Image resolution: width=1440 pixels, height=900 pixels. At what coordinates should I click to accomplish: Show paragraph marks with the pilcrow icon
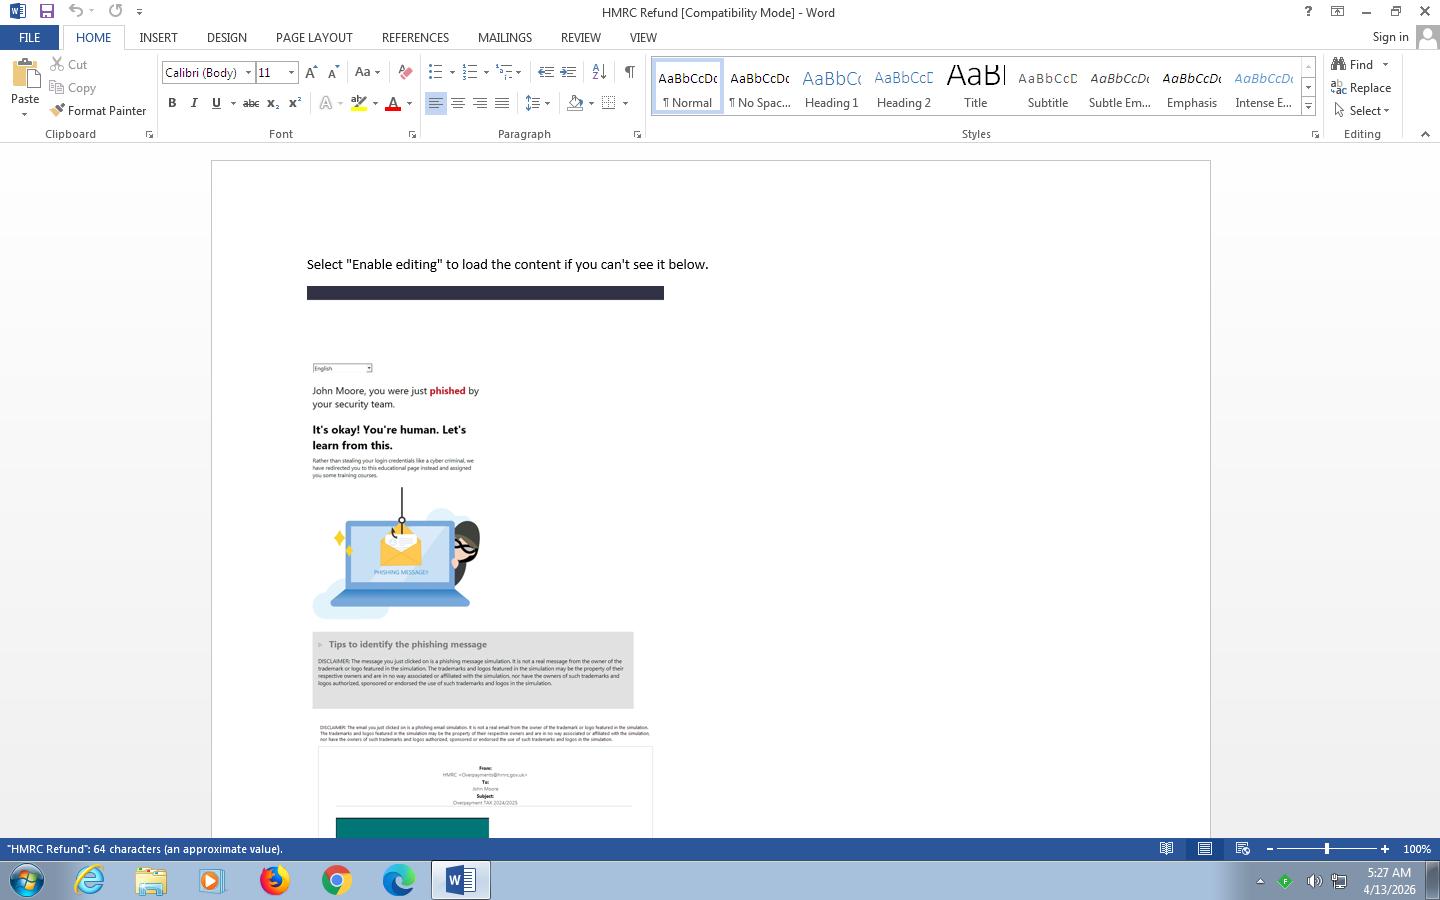pyautogui.click(x=629, y=72)
